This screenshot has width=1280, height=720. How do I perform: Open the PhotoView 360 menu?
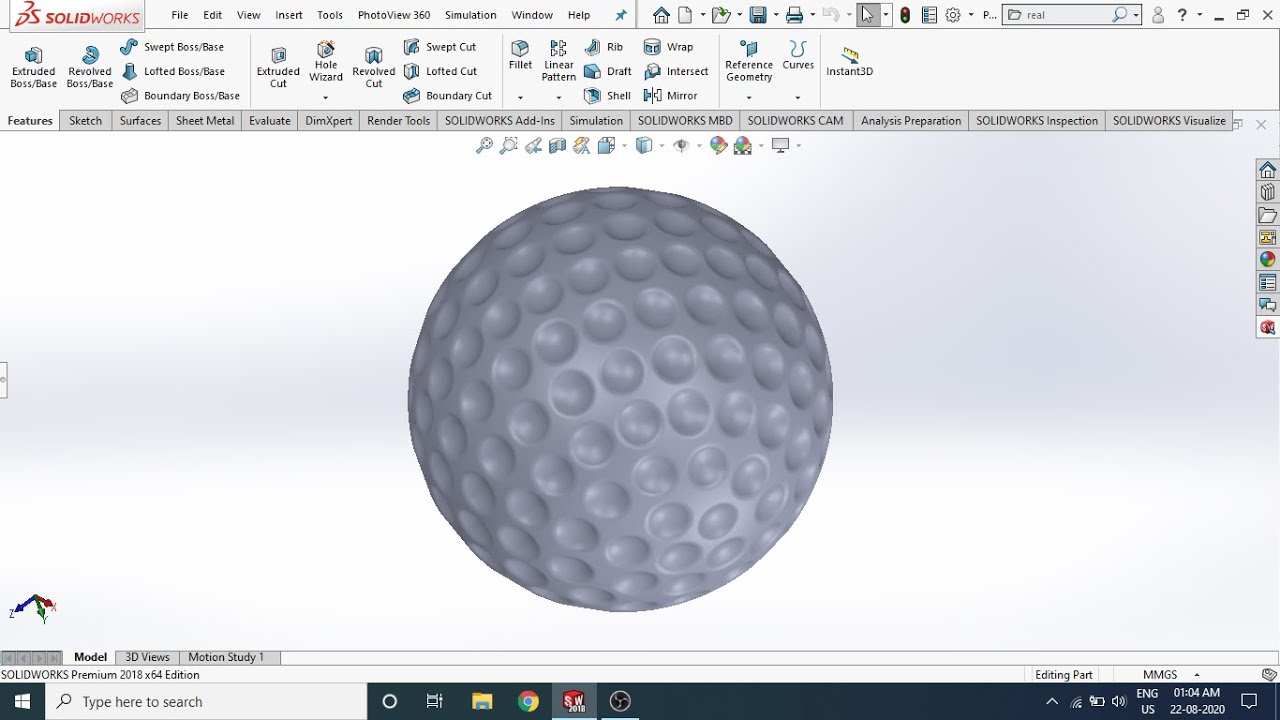pyautogui.click(x=394, y=15)
